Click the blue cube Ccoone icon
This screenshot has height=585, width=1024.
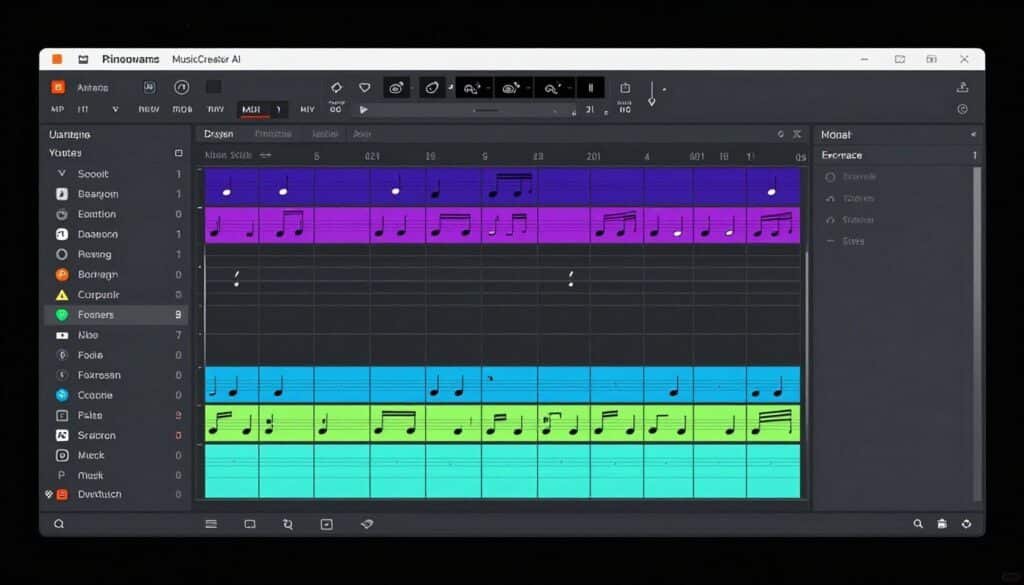61,395
